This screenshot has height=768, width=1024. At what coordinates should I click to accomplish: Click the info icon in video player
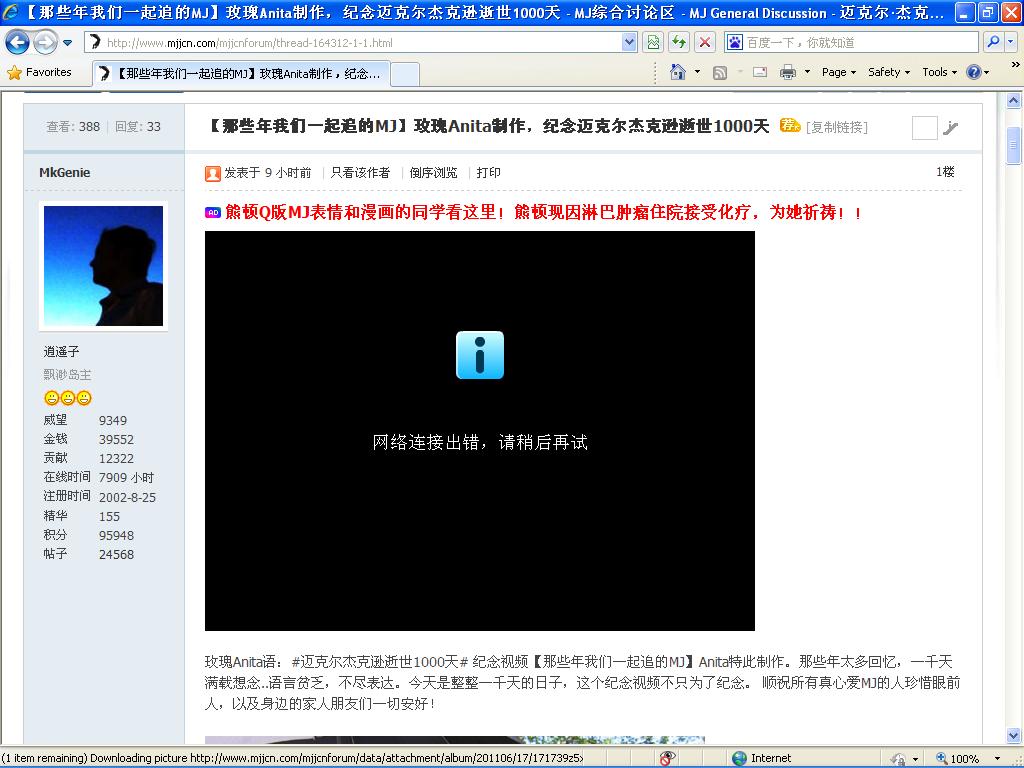click(480, 355)
